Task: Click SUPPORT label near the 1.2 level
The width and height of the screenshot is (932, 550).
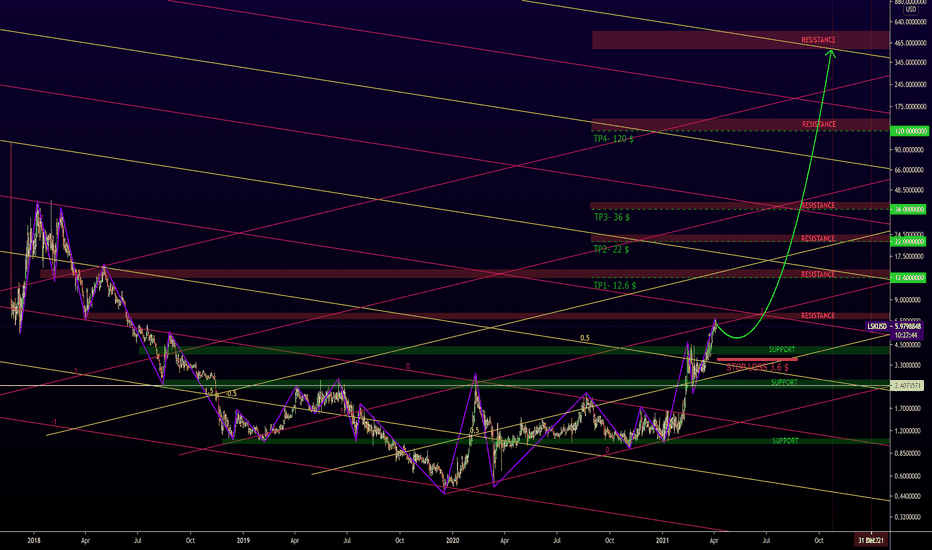Action: (x=785, y=441)
